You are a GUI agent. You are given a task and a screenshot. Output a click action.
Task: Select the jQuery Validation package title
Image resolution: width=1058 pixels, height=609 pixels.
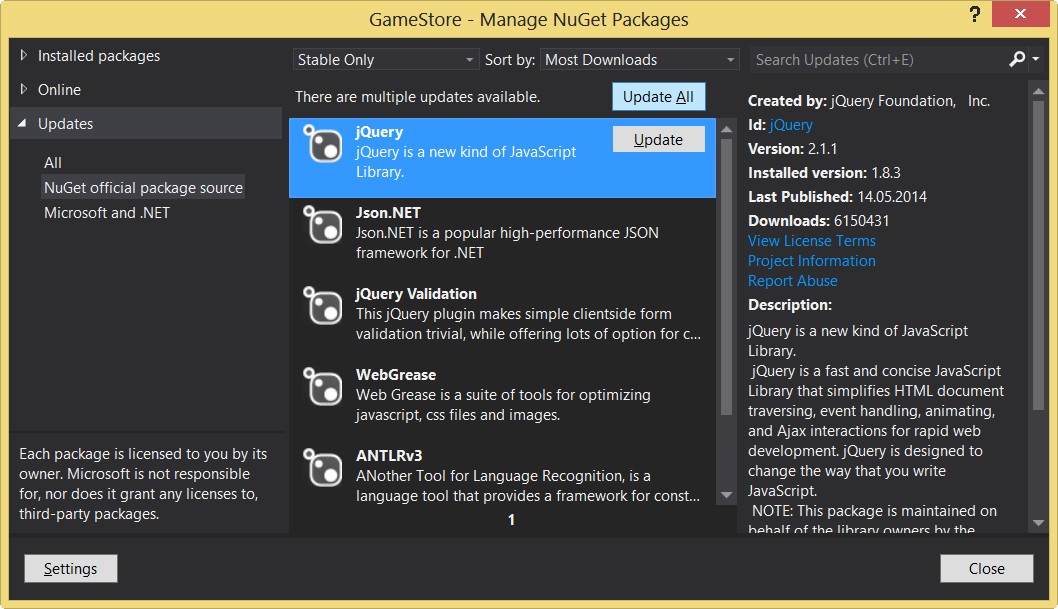(416, 294)
